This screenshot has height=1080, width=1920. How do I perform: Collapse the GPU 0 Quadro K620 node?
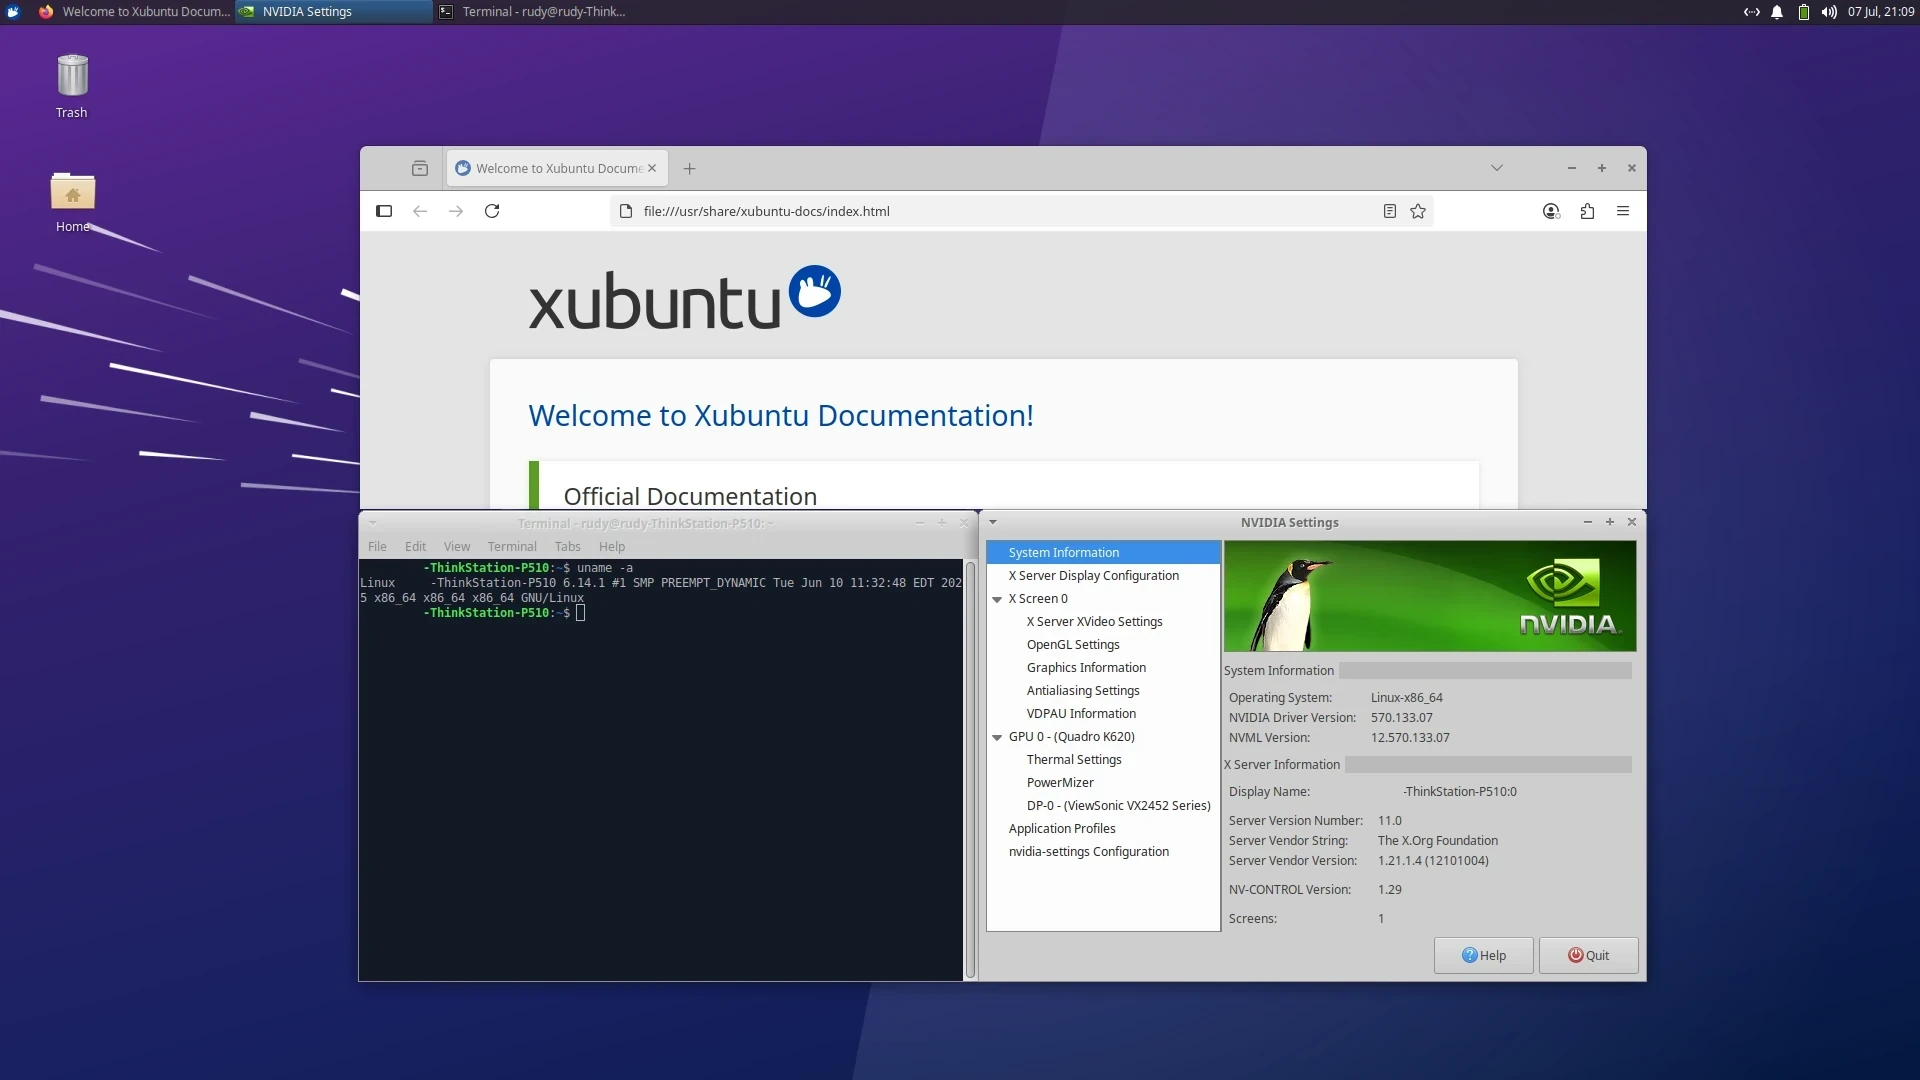coord(997,738)
